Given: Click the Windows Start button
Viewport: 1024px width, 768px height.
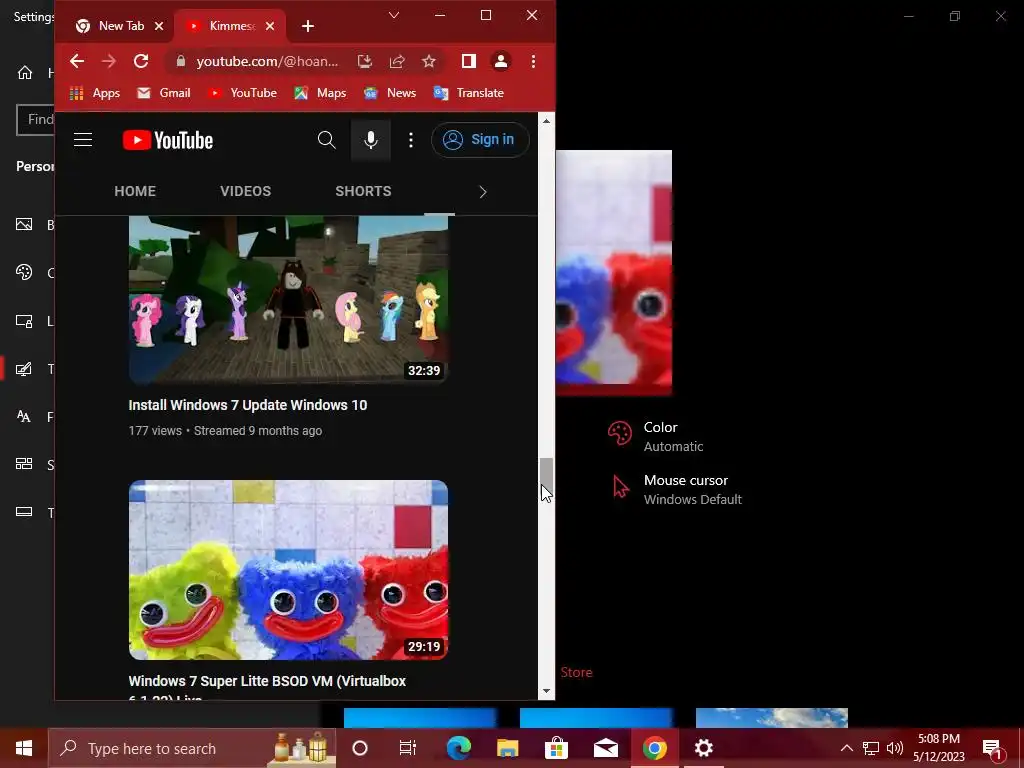Looking at the screenshot, I should pos(24,748).
